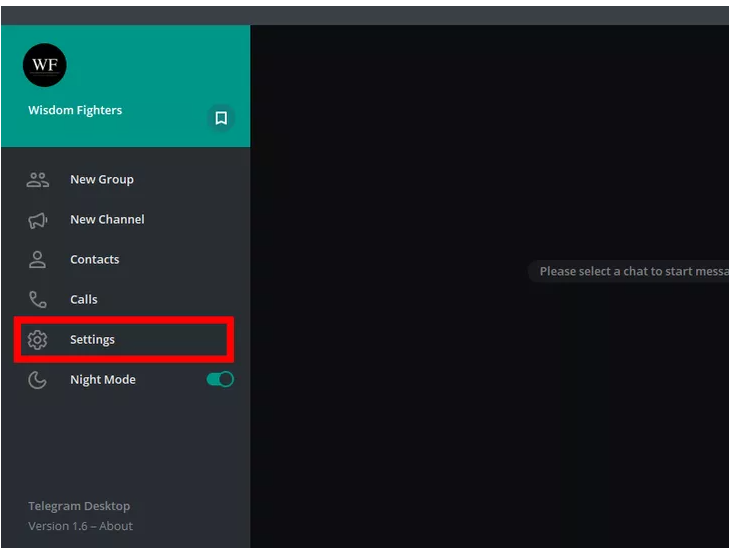Image resolution: width=729 pixels, height=548 pixels.
Task: Click the two-people icon beside New Group
Action: (38, 180)
